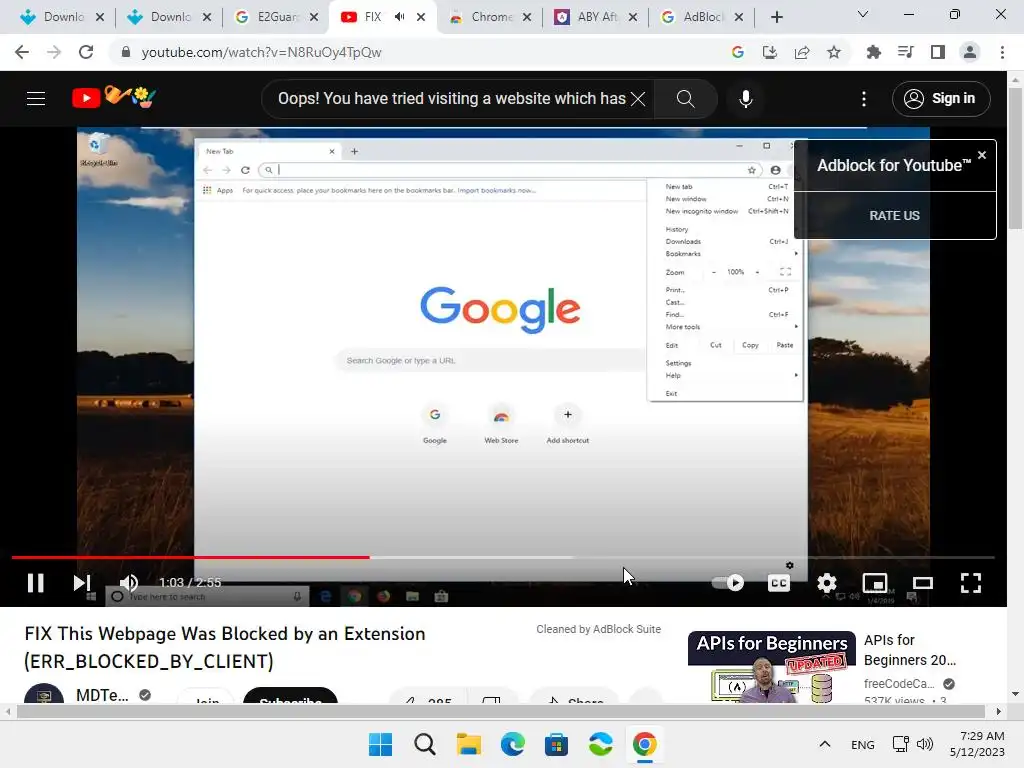This screenshot has width=1024, height=768.
Task: Open Windows taskbar search
Action: click(424, 744)
